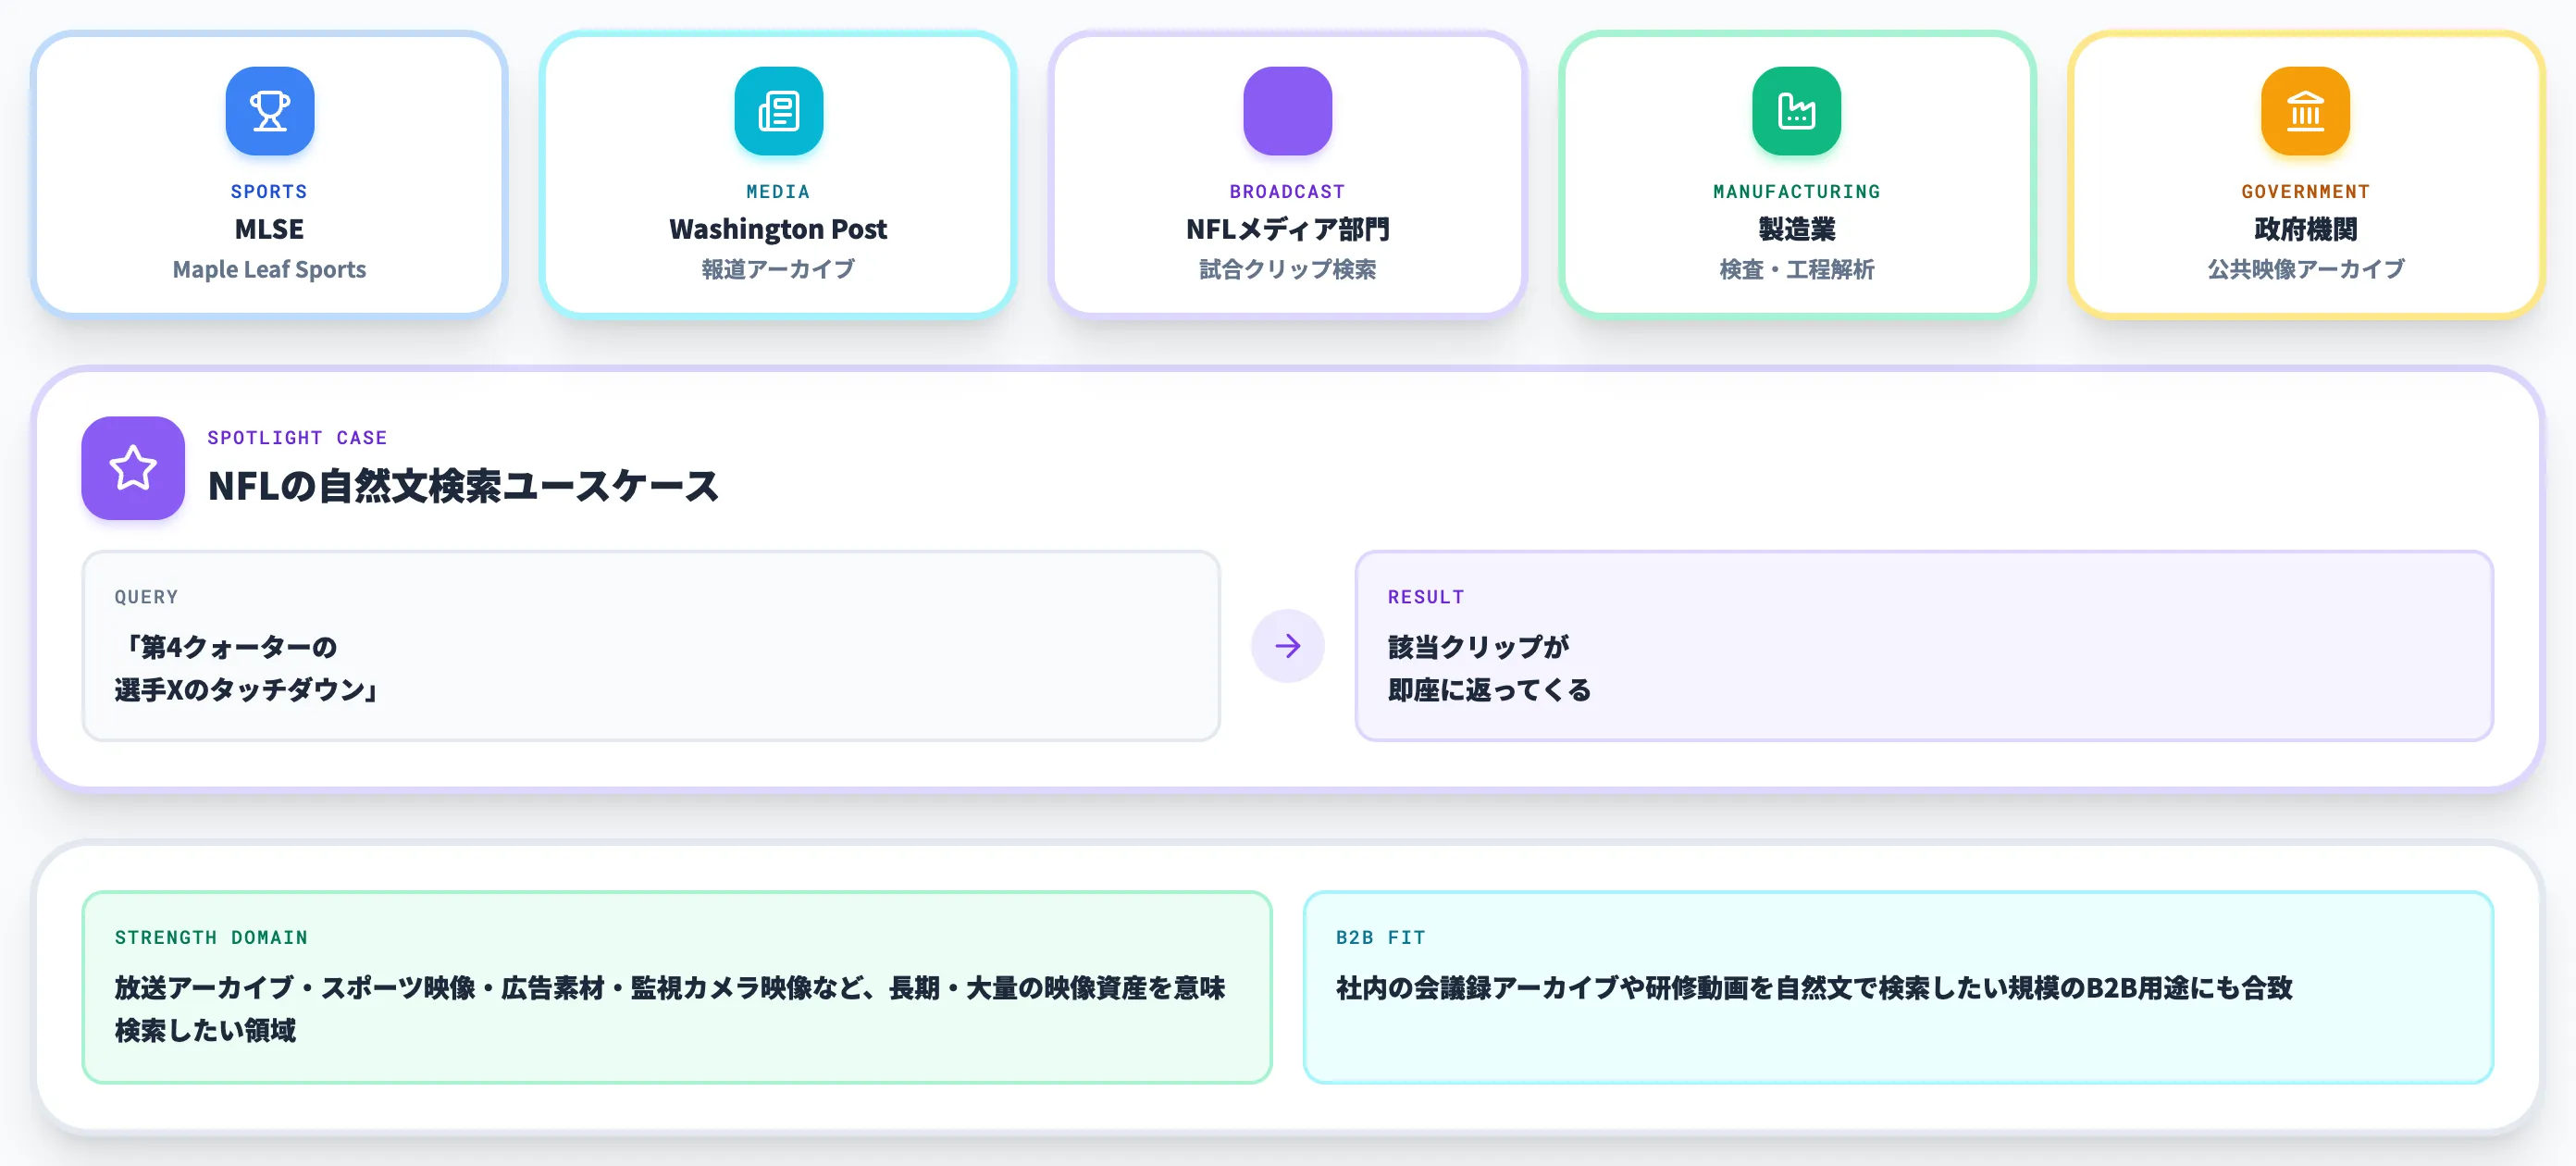Click the 第4クォーターの query text

tap(245, 668)
